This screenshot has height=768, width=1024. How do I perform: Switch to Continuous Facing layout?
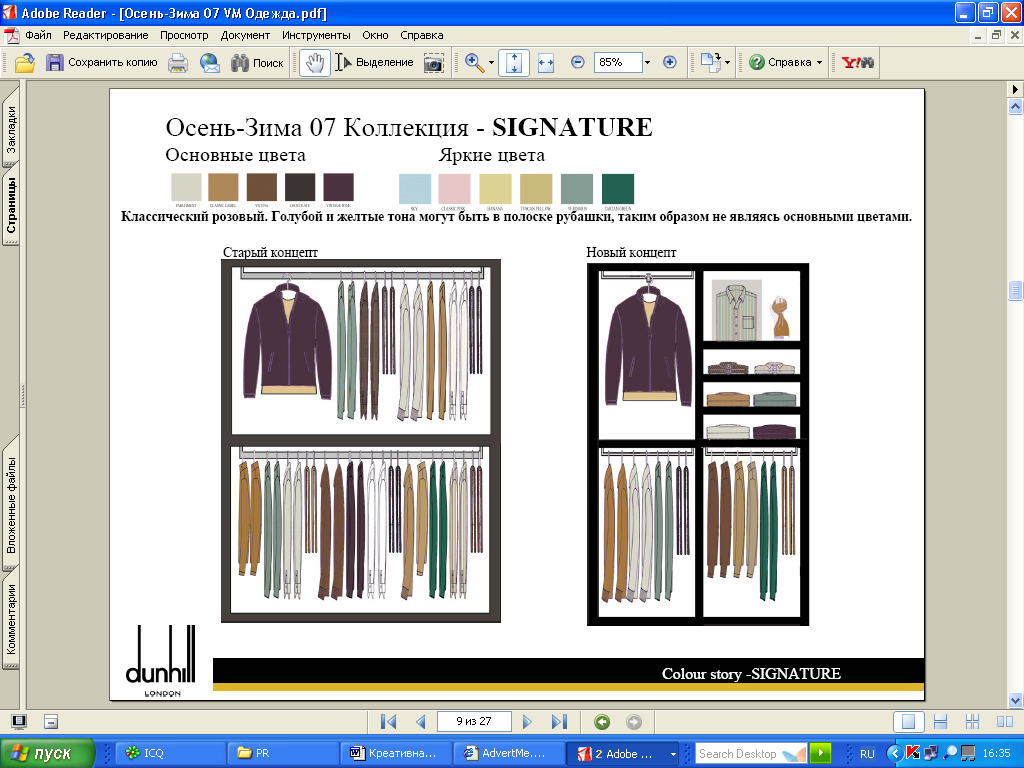pos(972,722)
